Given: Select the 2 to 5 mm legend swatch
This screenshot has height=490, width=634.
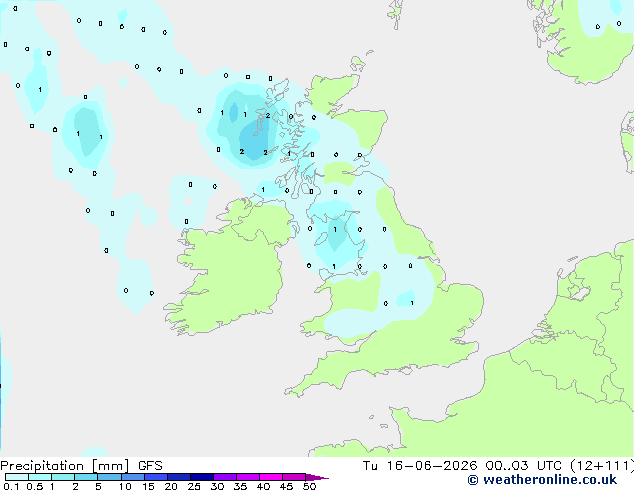Looking at the screenshot, I should tap(86, 477).
